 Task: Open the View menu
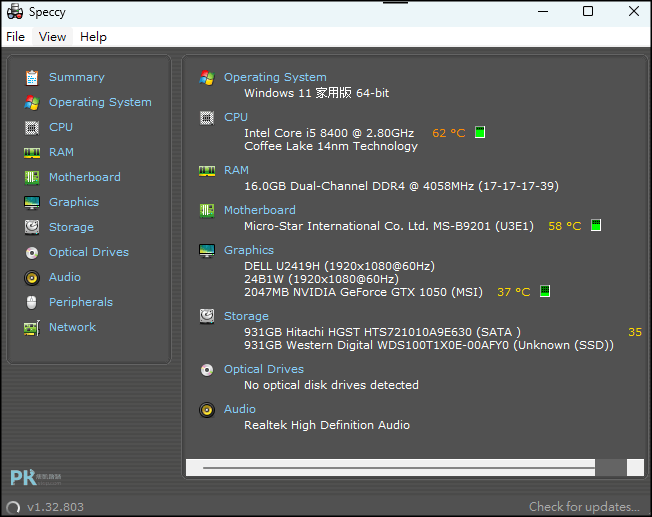pos(52,37)
